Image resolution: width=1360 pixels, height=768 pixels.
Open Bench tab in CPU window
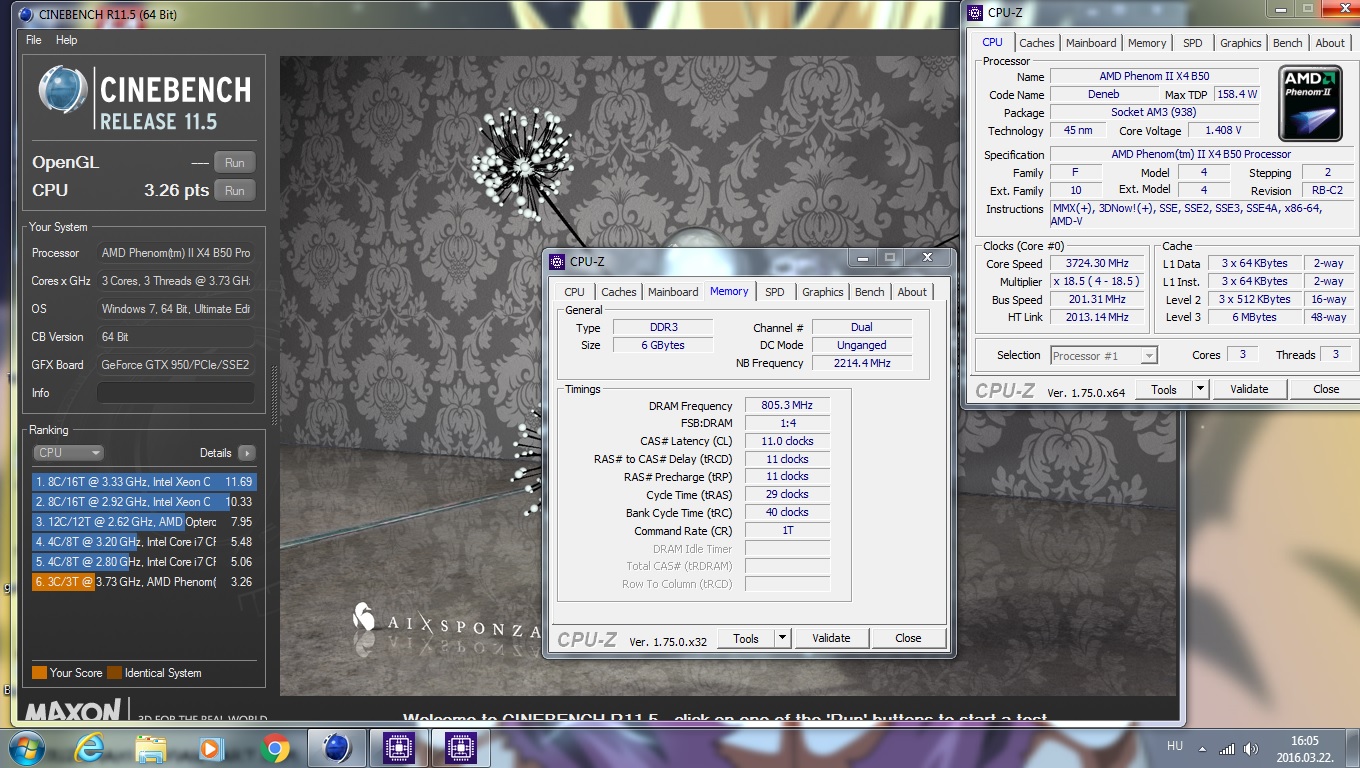click(1288, 43)
